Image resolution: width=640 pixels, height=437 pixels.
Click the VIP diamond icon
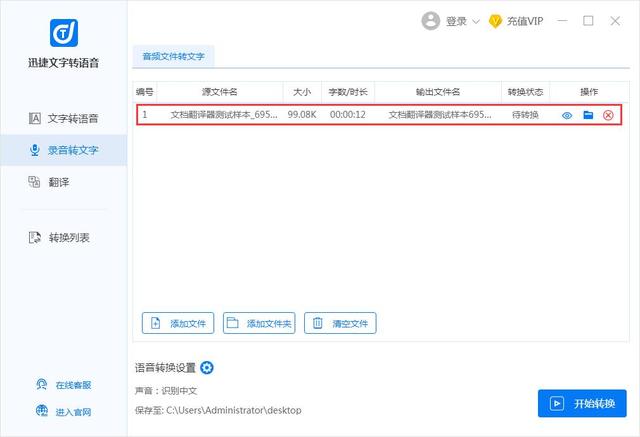click(495, 21)
